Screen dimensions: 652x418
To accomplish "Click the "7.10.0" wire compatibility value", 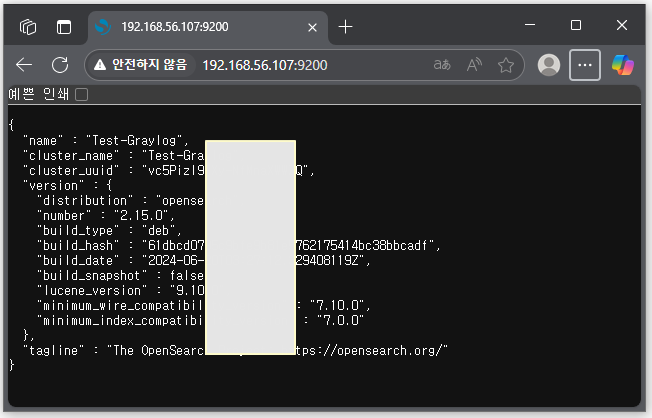I will 338,305.
